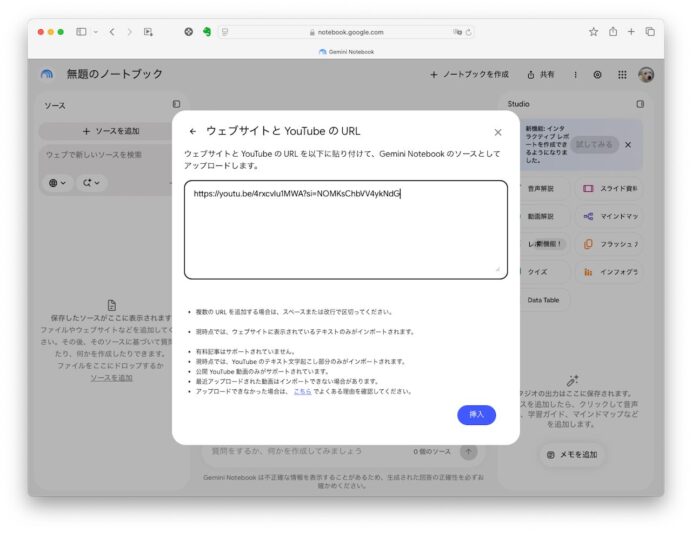The height and width of the screenshot is (533, 692).
Task: Select フラッシュカード tile icon
Action: coord(588,244)
